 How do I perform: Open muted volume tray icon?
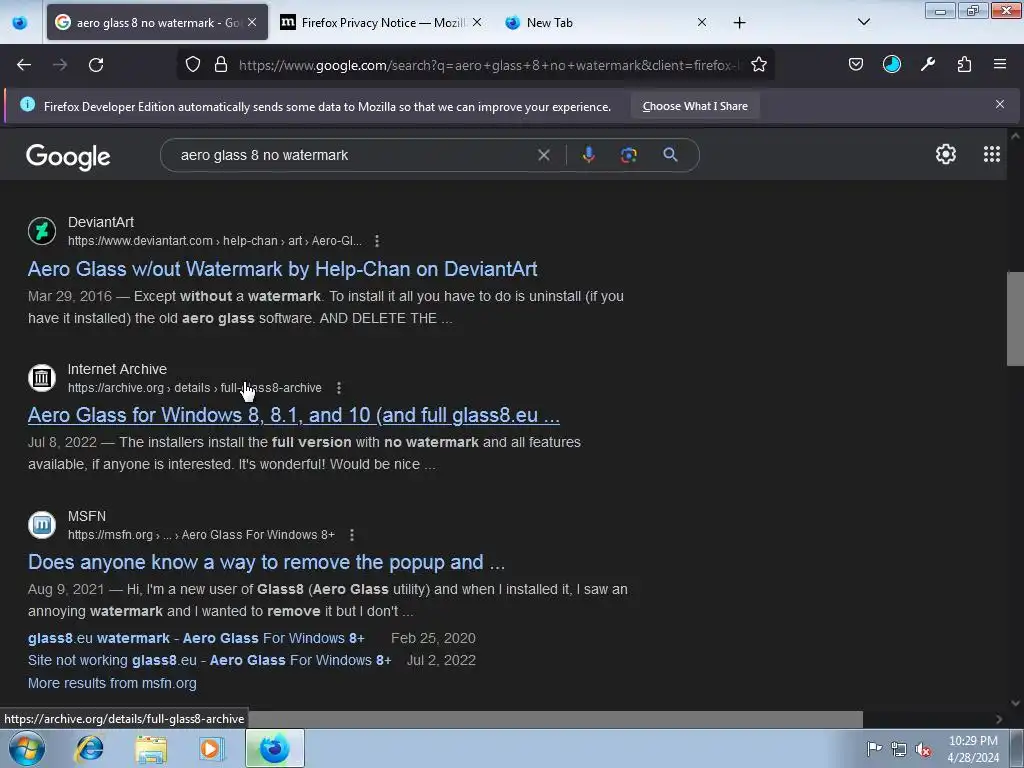pyautogui.click(x=923, y=750)
